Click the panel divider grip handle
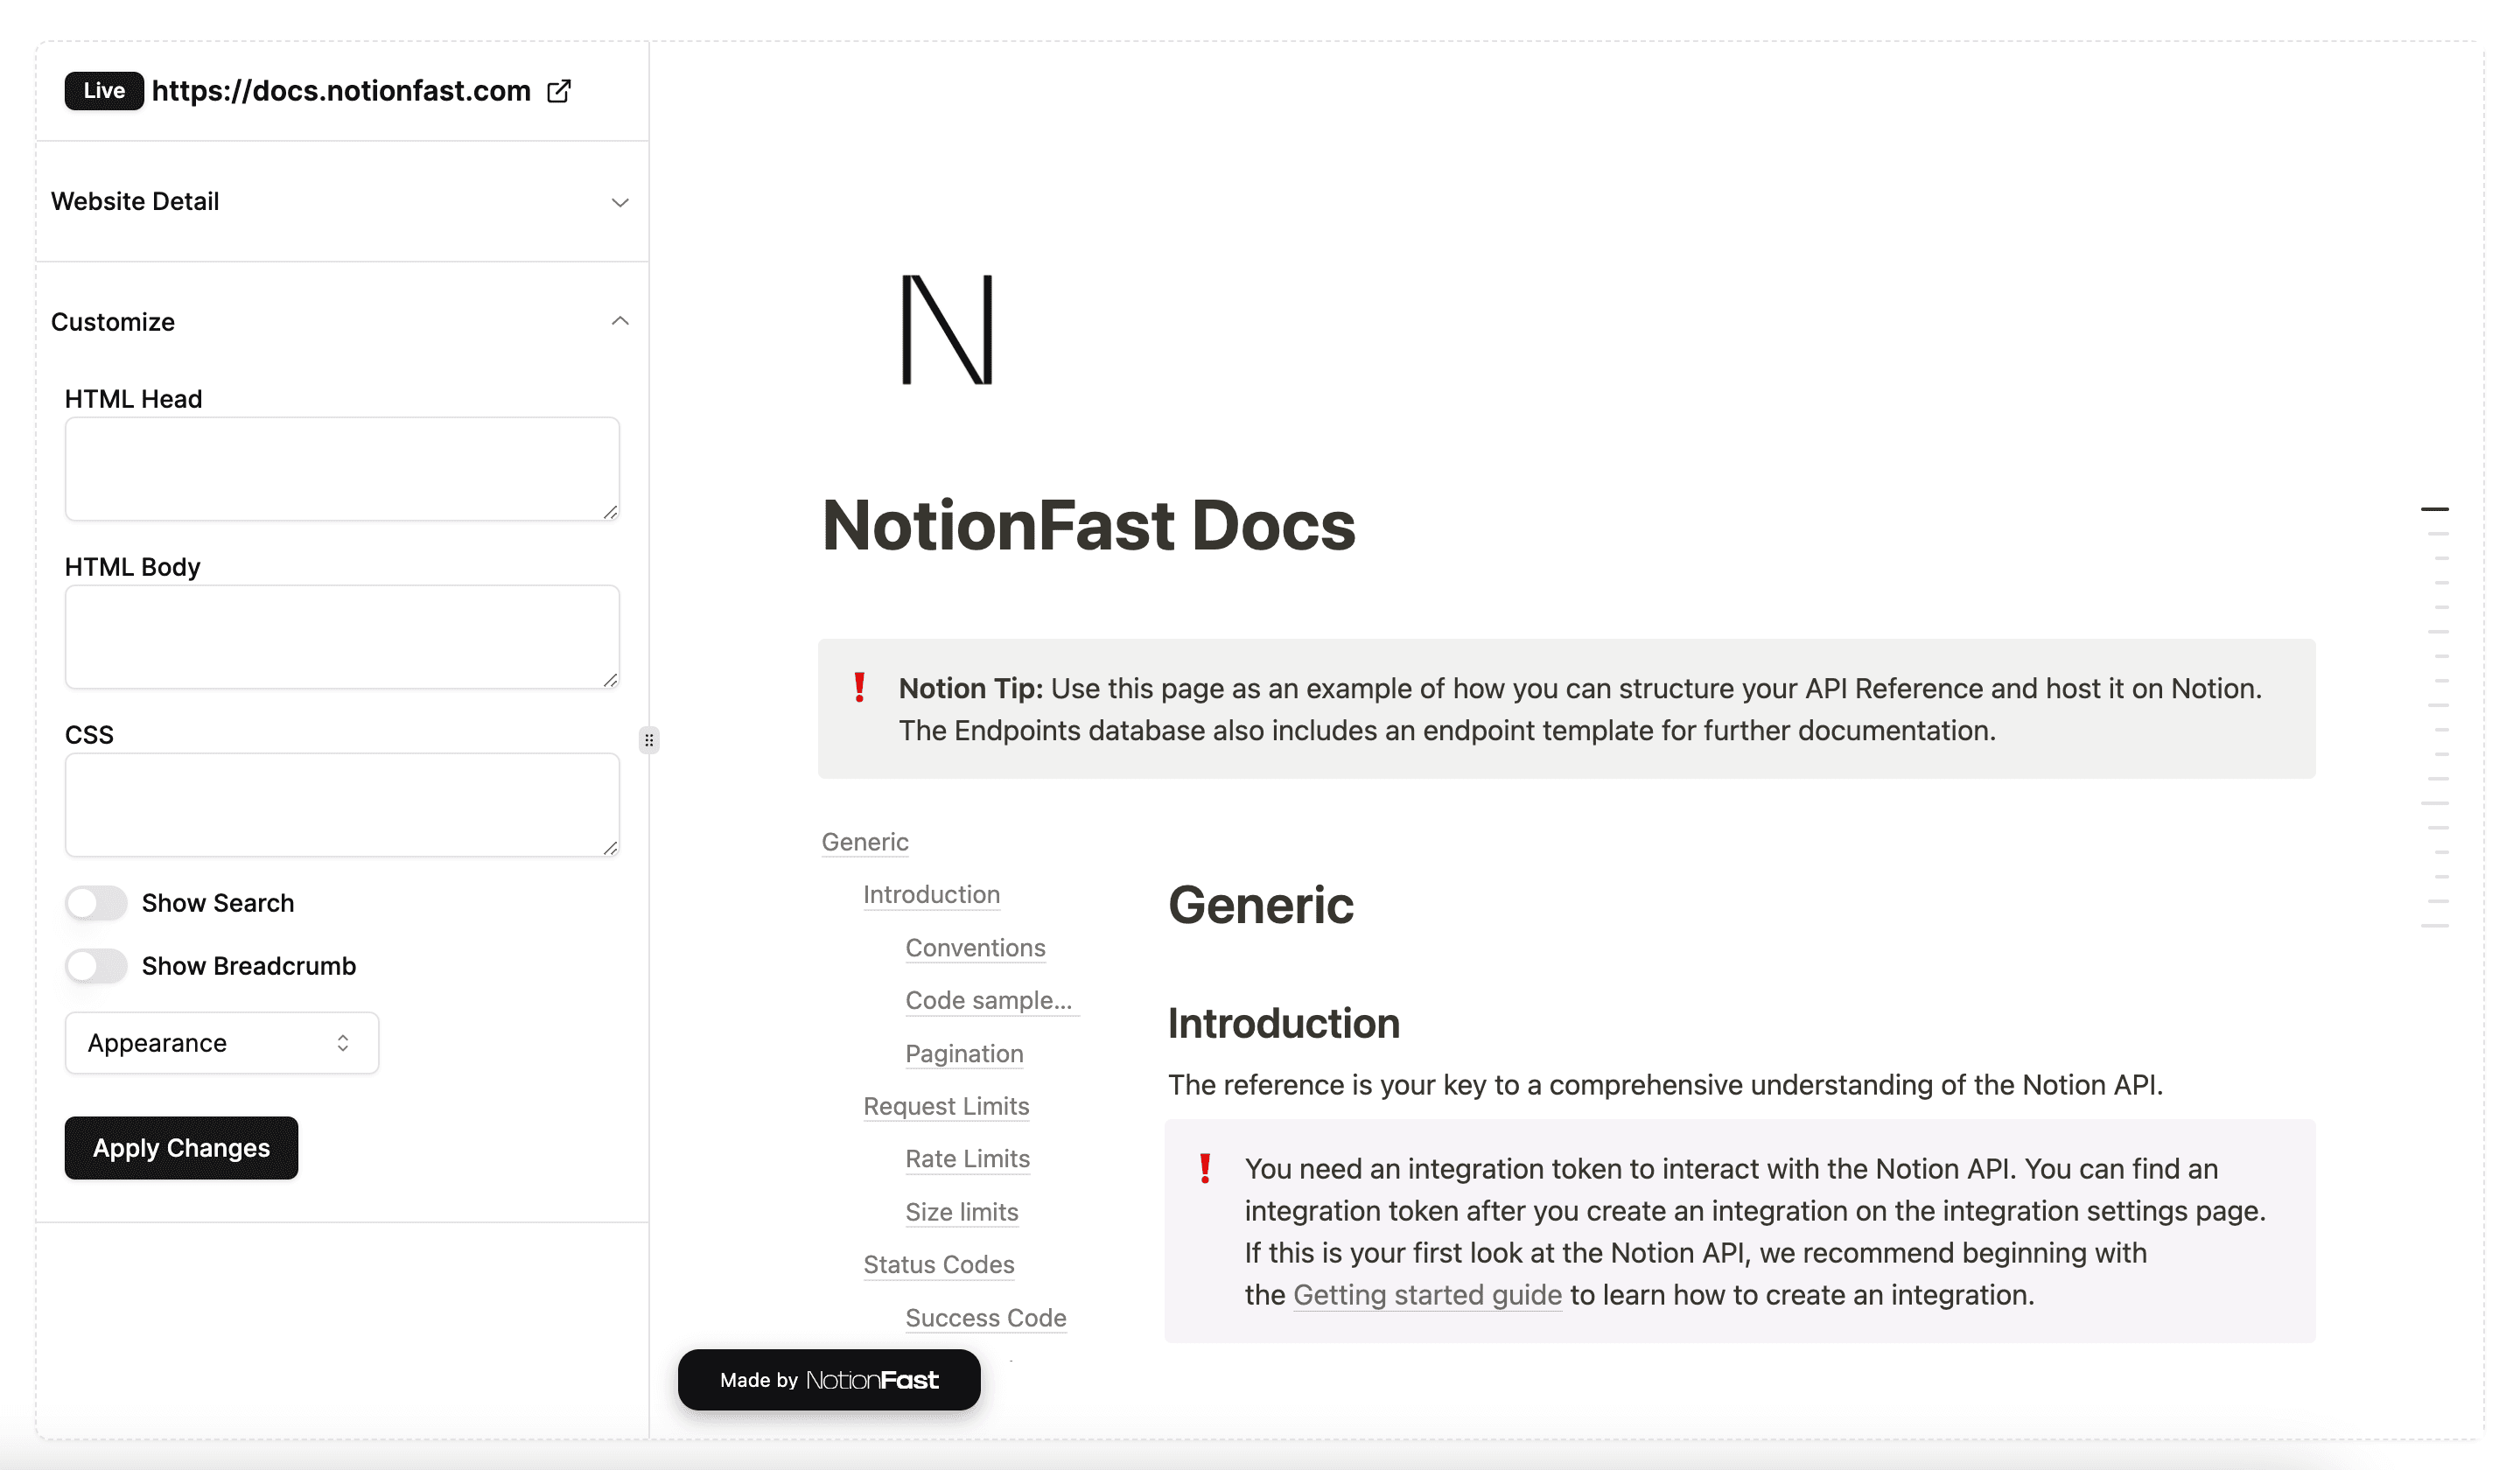Screen dimensions: 2520x1470 pyautogui.click(x=649, y=740)
